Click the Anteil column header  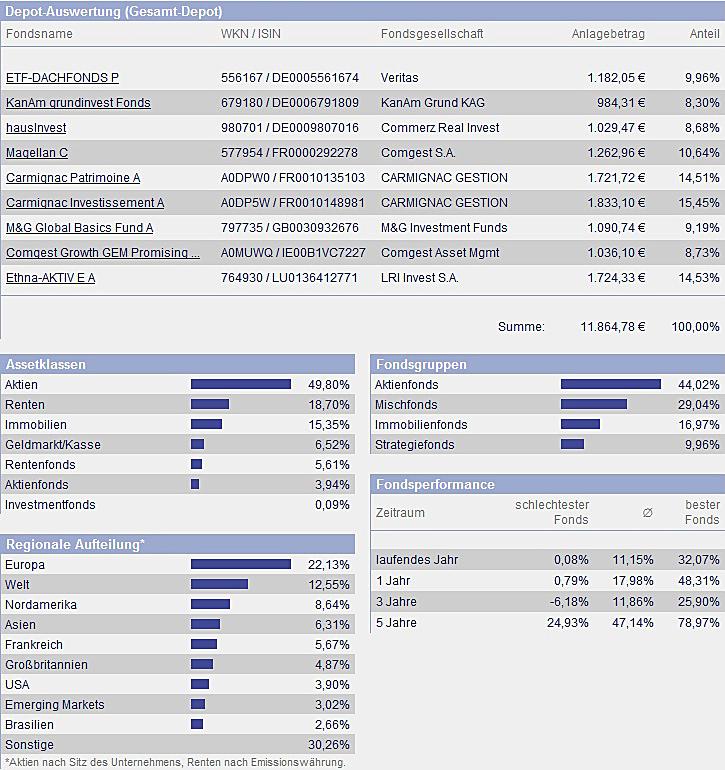(704, 34)
